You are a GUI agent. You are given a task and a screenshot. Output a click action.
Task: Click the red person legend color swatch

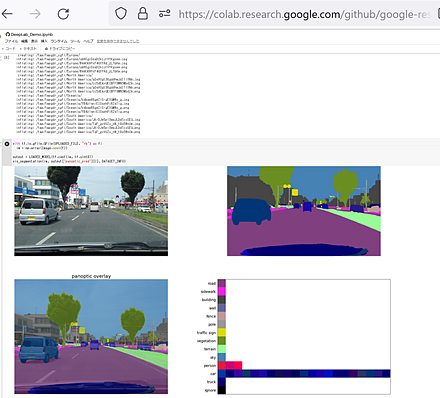point(222,365)
